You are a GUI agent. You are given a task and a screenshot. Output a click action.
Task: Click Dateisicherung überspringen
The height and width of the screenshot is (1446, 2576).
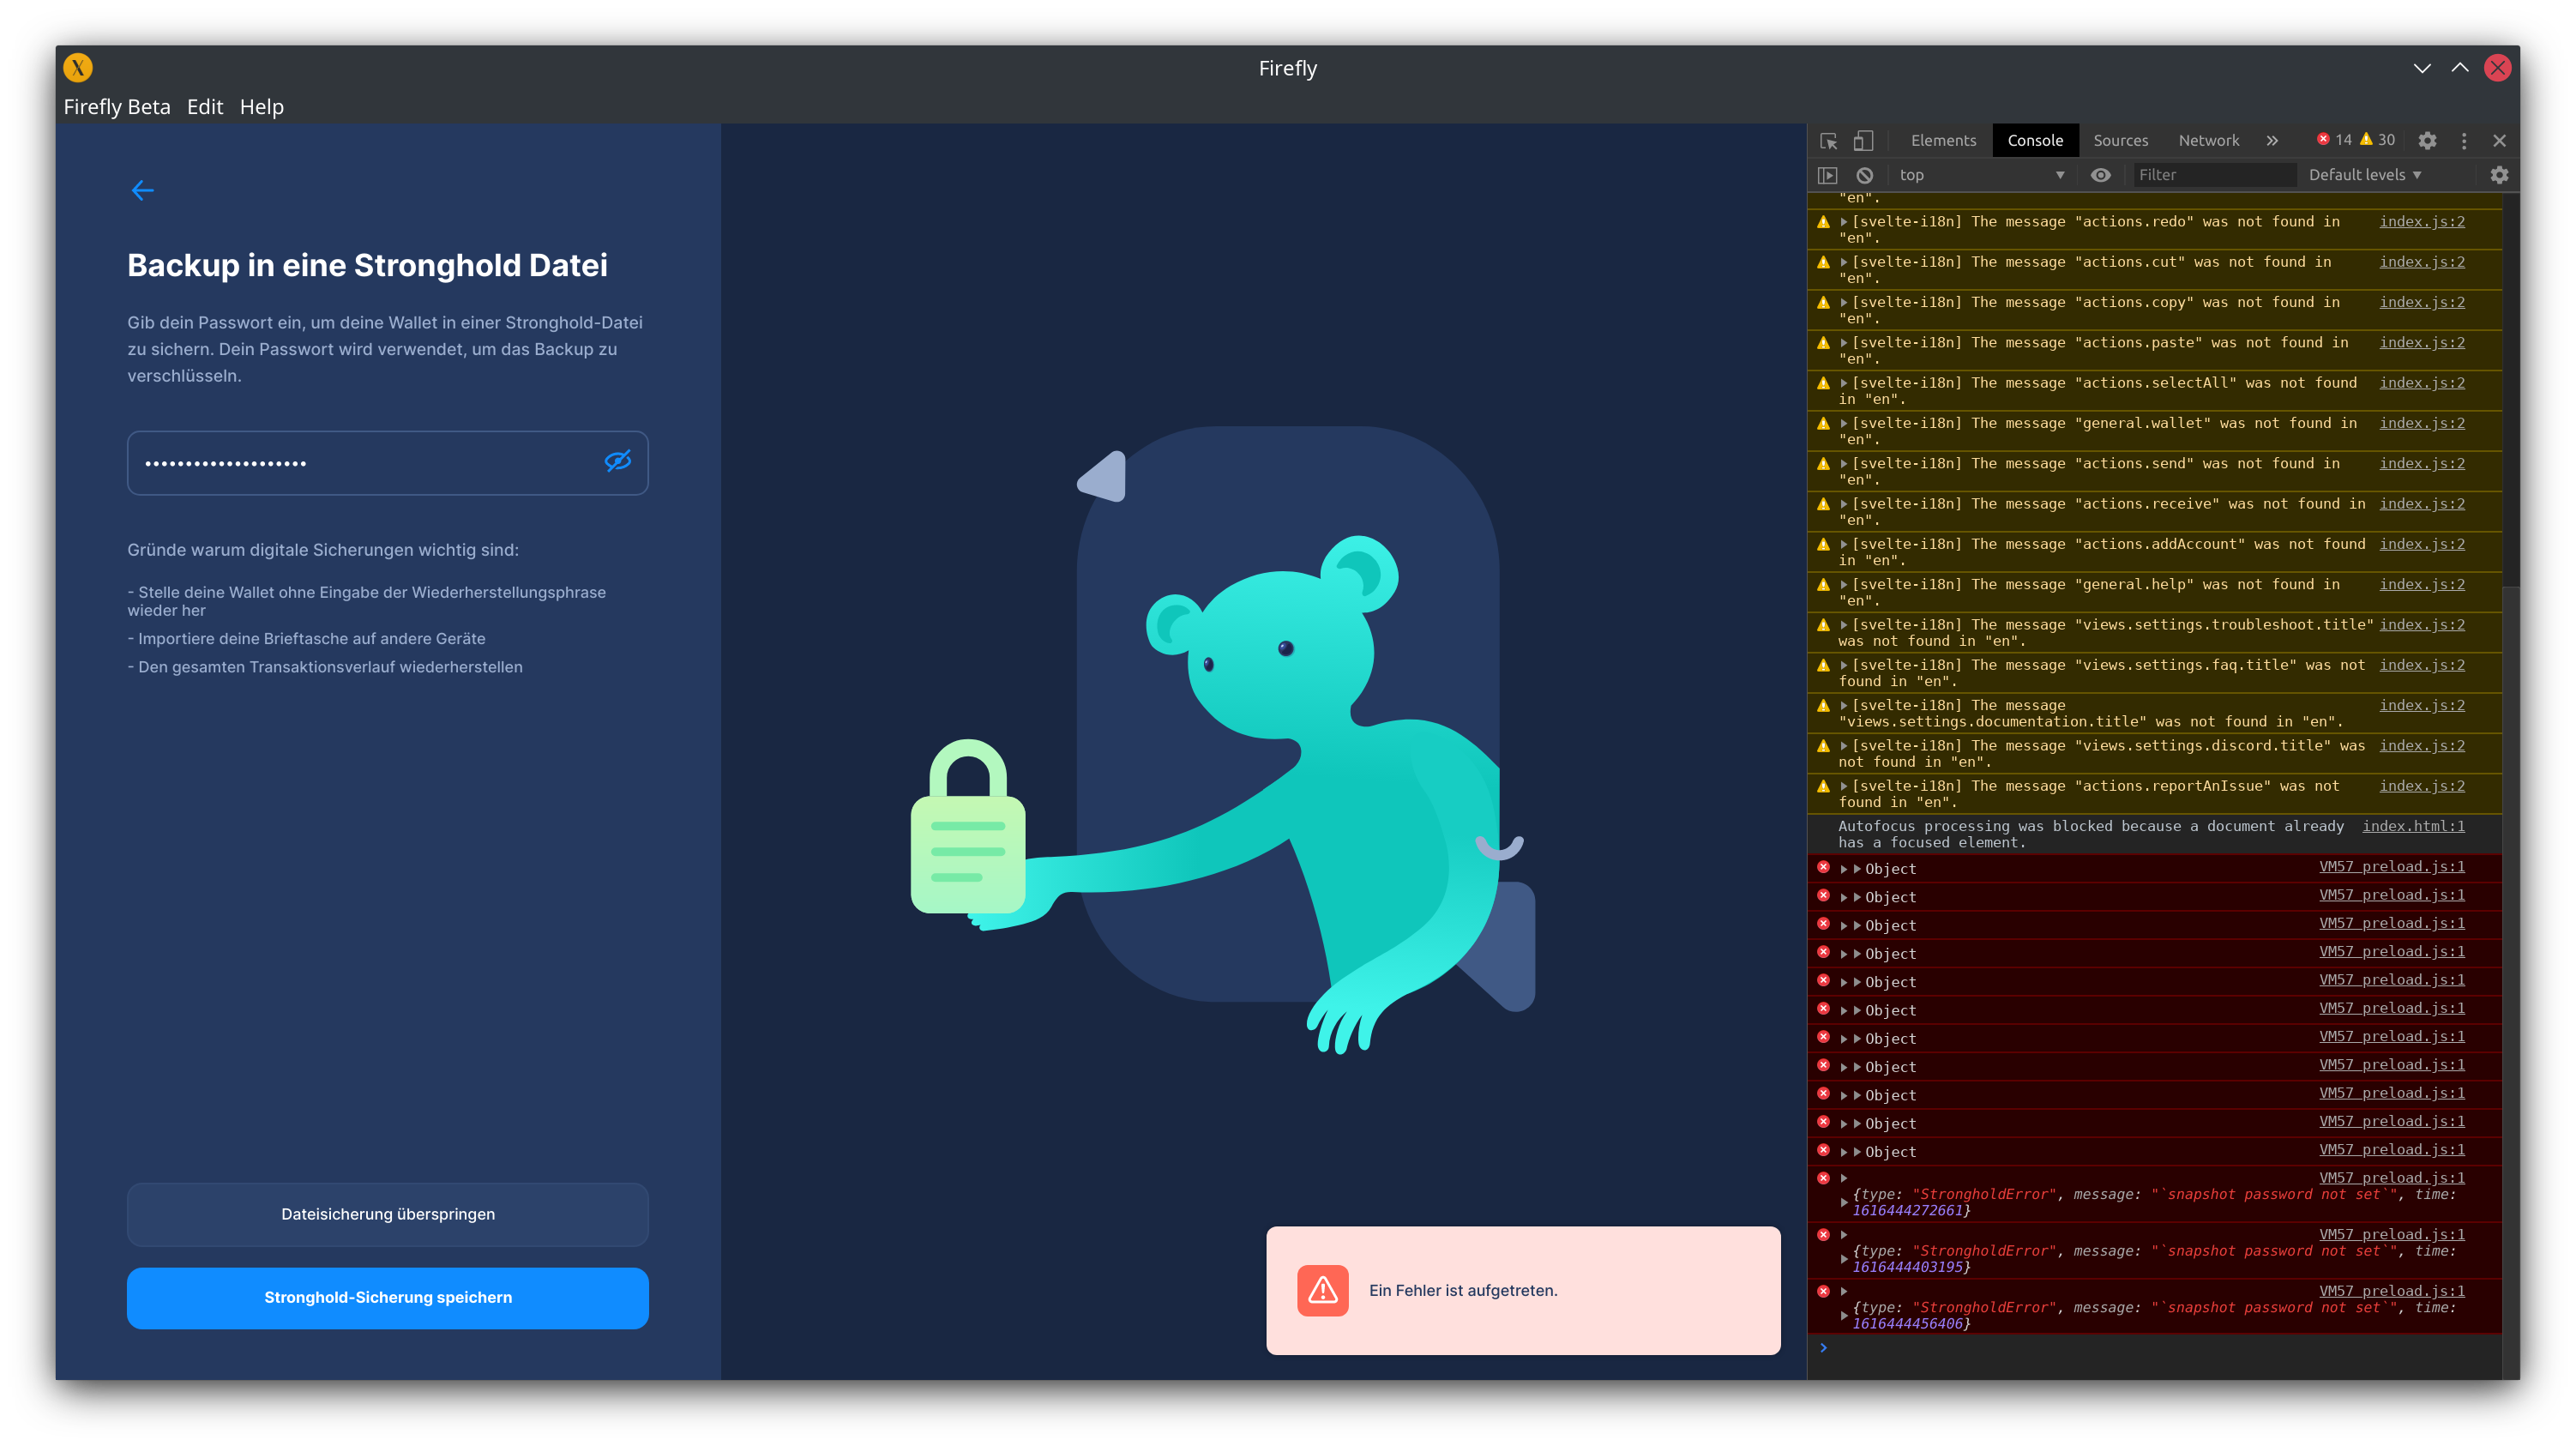pos(387,1214)
